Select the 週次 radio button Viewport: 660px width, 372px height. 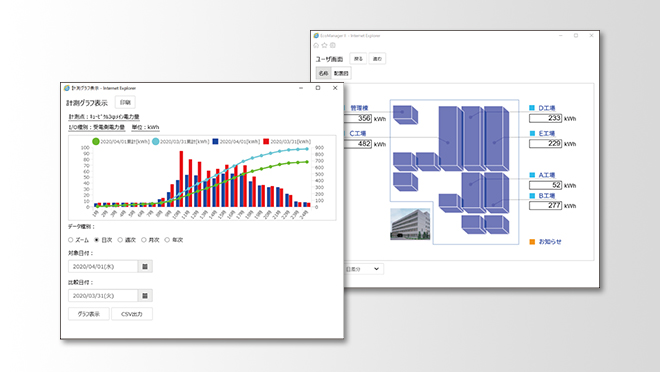[x=120, y=240]
